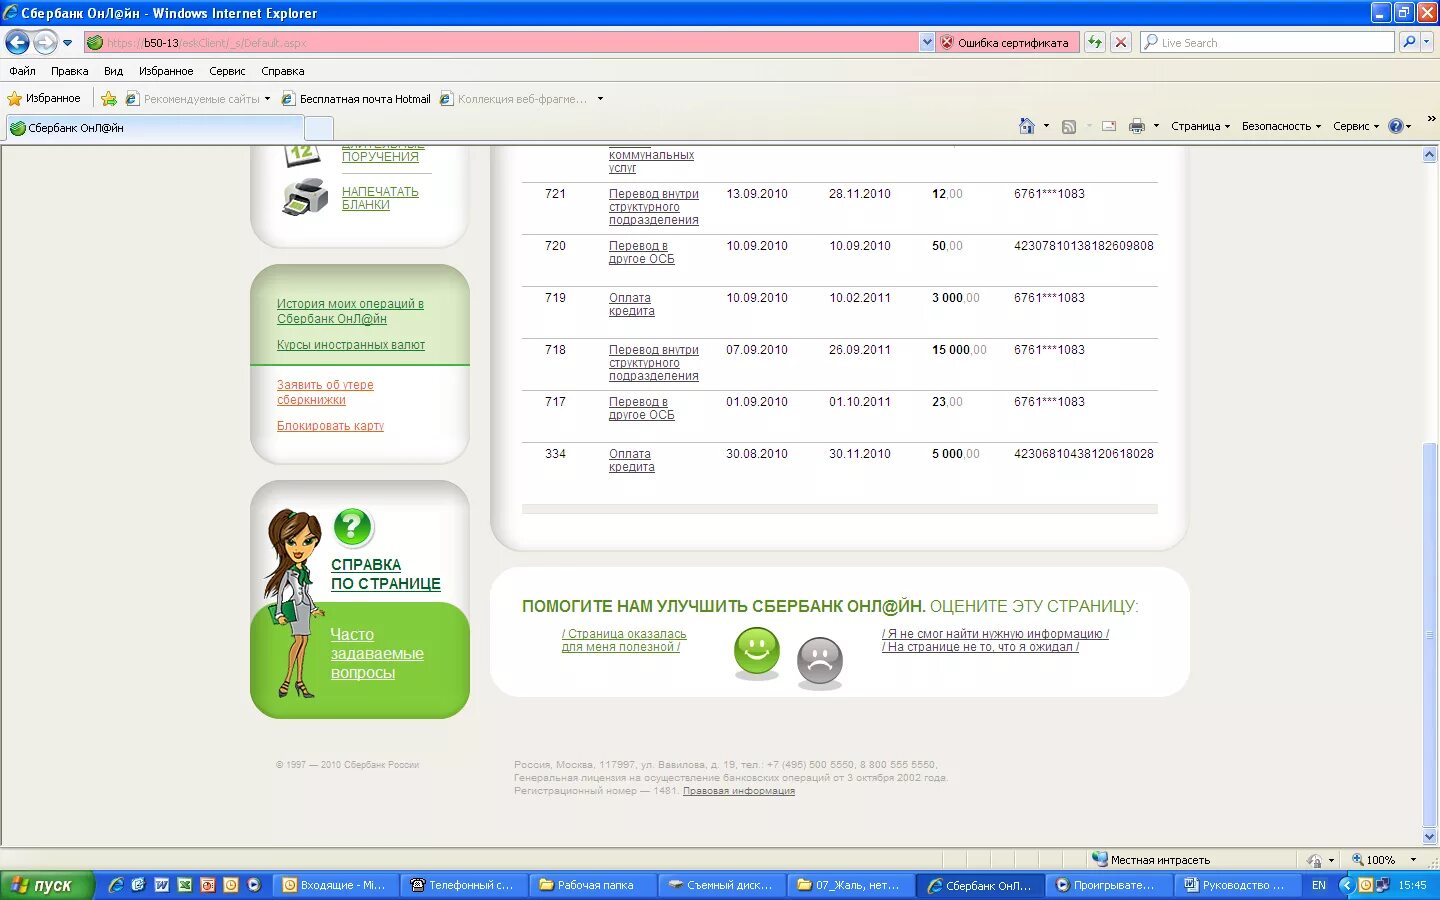Click the green question mark help icon

(353, 527)
